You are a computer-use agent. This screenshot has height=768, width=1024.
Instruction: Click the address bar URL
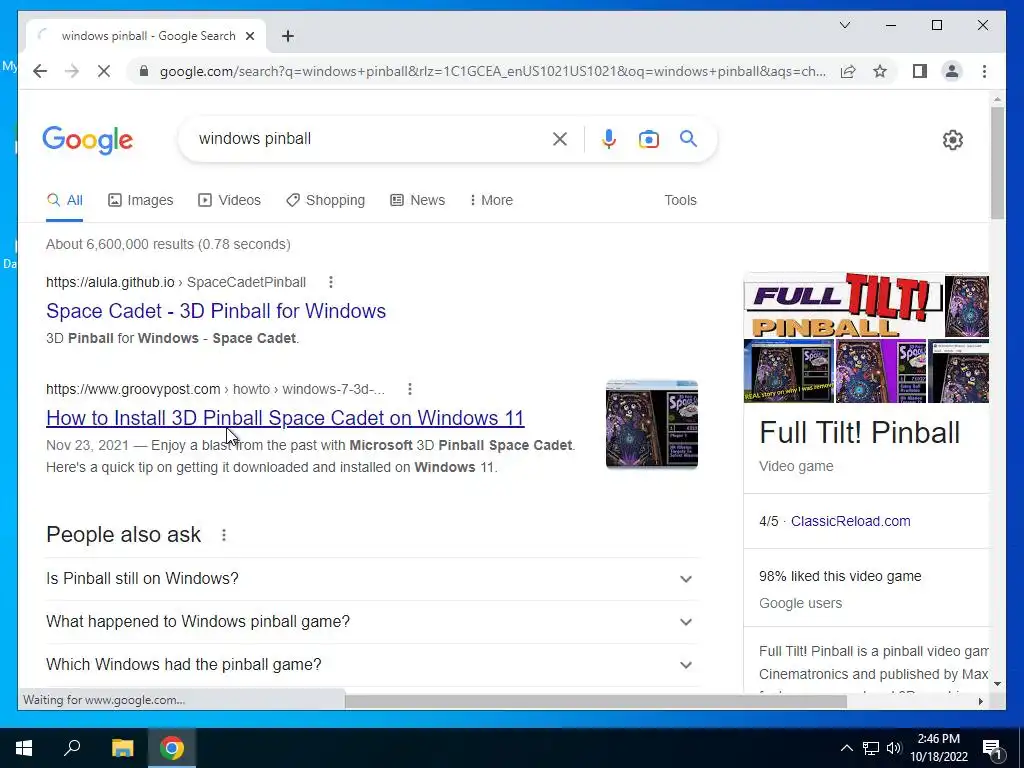click(493, 71)
